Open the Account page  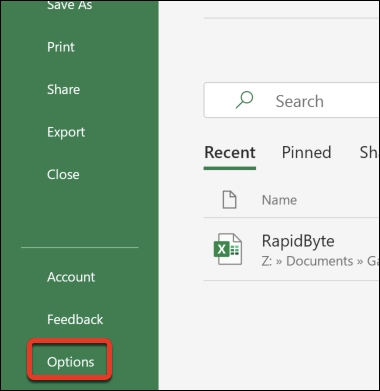click(71, 277)
